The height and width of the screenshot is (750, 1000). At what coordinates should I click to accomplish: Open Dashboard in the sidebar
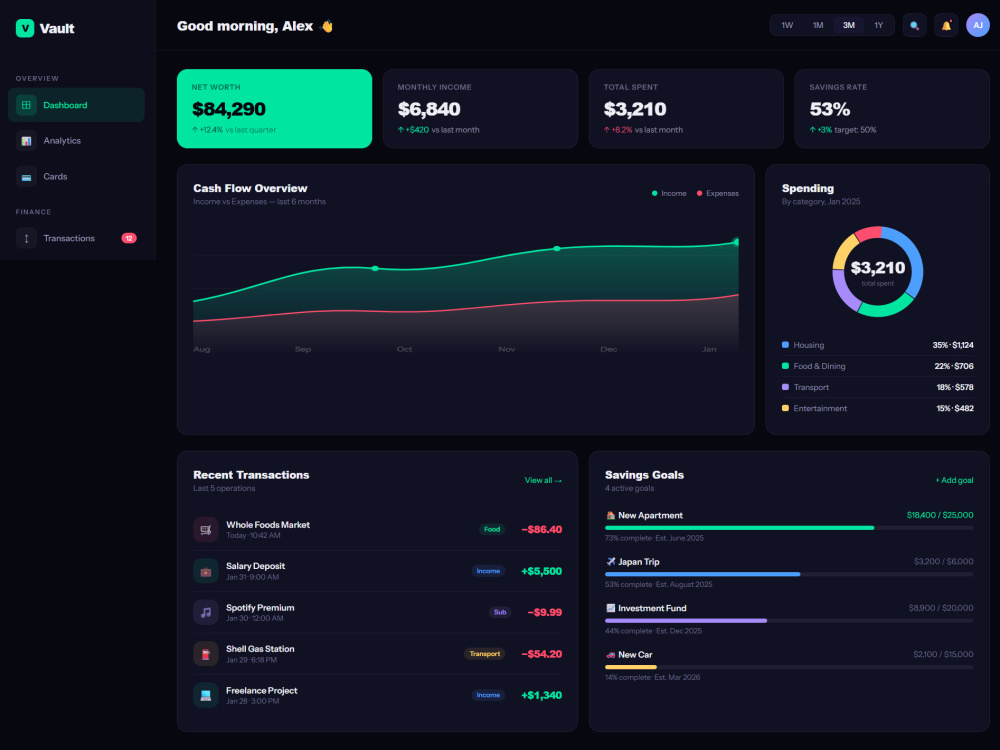tap(77, 105)
